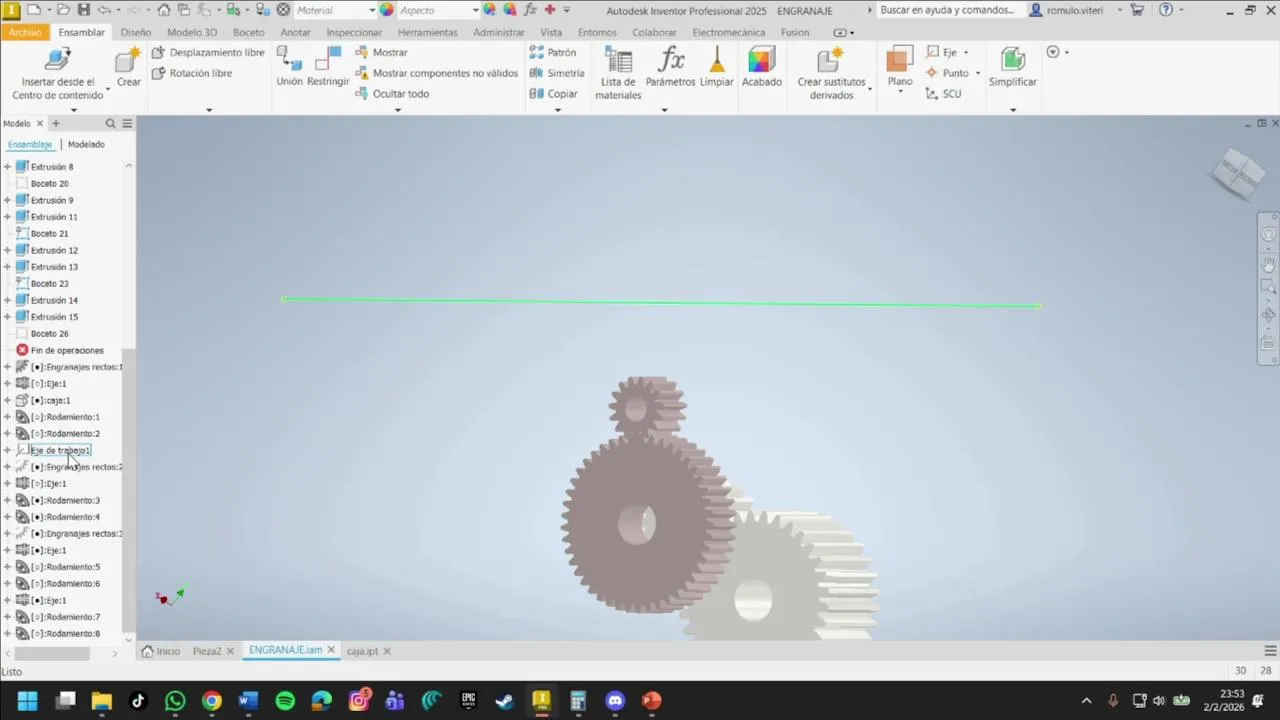Click the help and commands search field
Screen dimensions: 1280x720
click(949, 10)
